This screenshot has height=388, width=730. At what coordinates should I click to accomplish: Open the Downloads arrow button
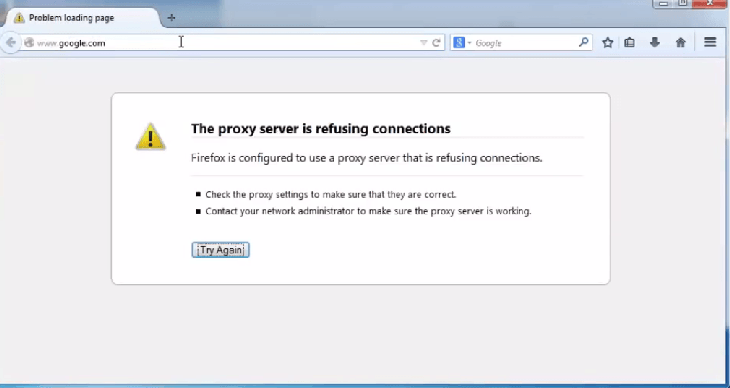655,43
